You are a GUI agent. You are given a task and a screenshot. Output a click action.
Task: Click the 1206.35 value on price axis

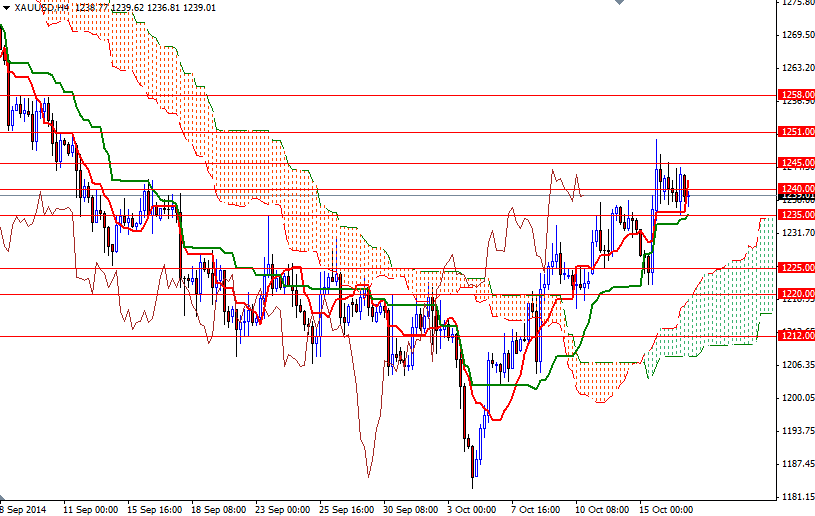pyautogui.click(x=796, y=365)
